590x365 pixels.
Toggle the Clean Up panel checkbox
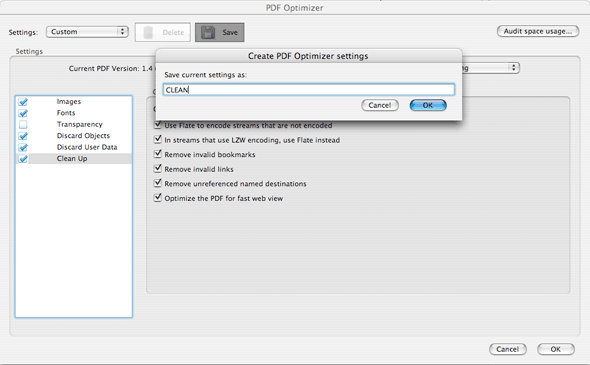click(23, 158)
